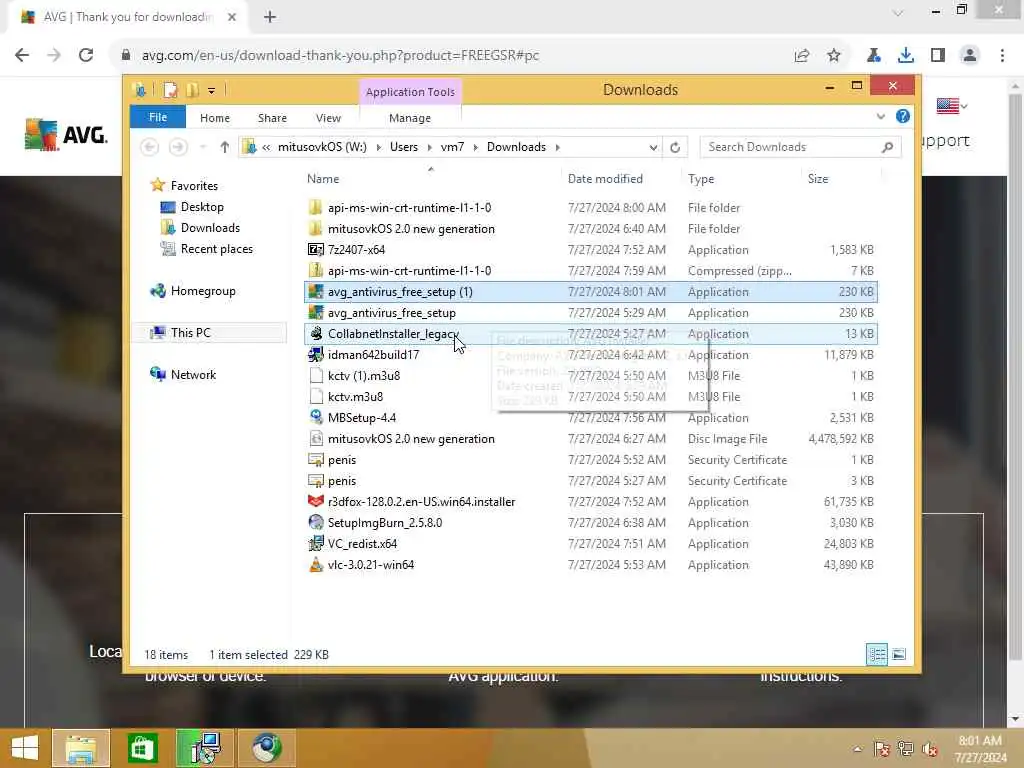Image resolution: width=1024 pixels, height=768 pixels.
Task: Select avg_antivirus_free_setup dated 5:29 AM
Action: pos(590,313)
